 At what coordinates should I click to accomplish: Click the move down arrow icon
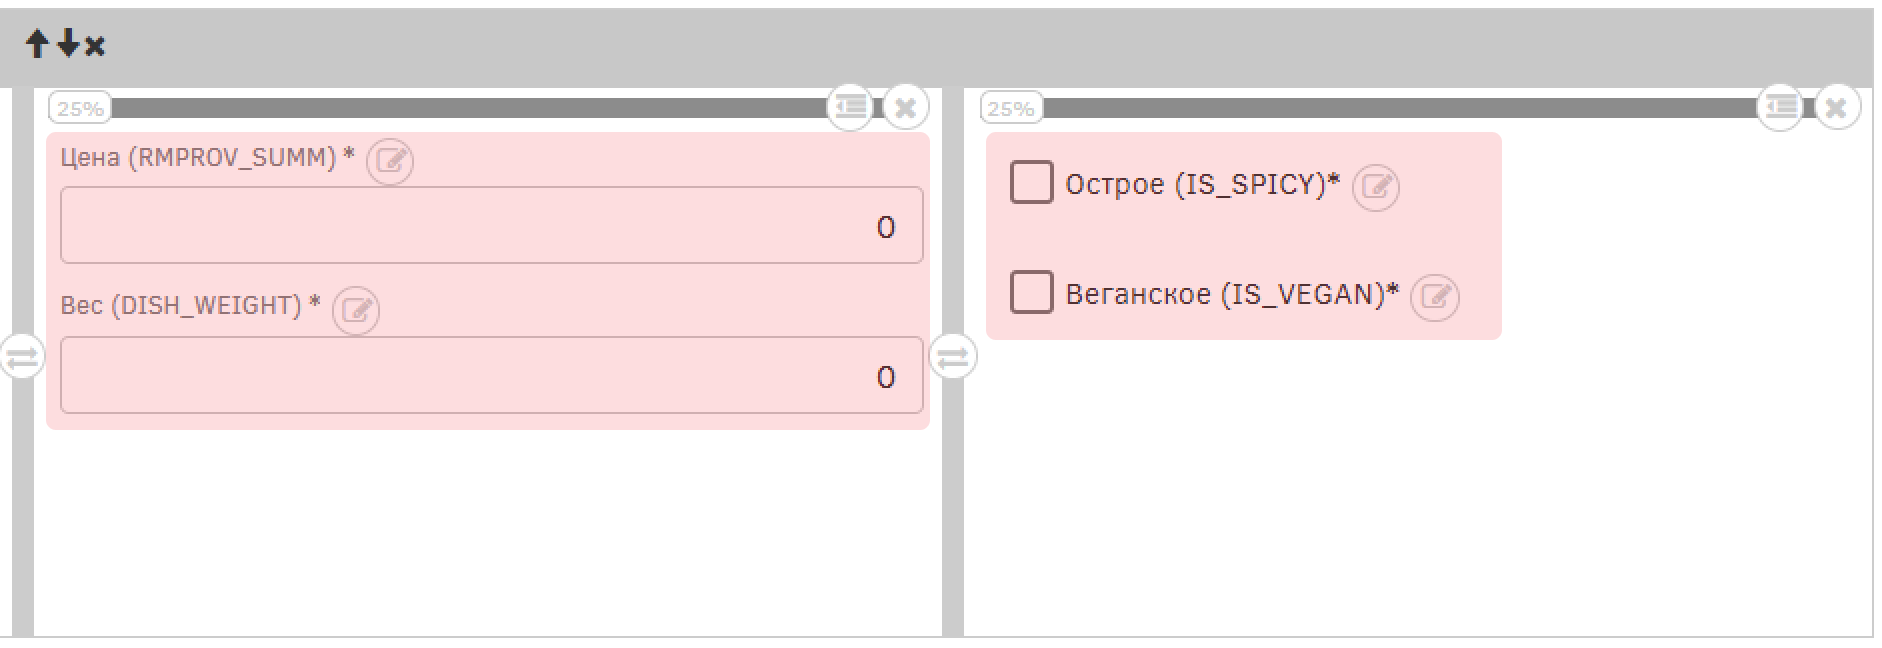pyautogui.click(x=67, y=44)
